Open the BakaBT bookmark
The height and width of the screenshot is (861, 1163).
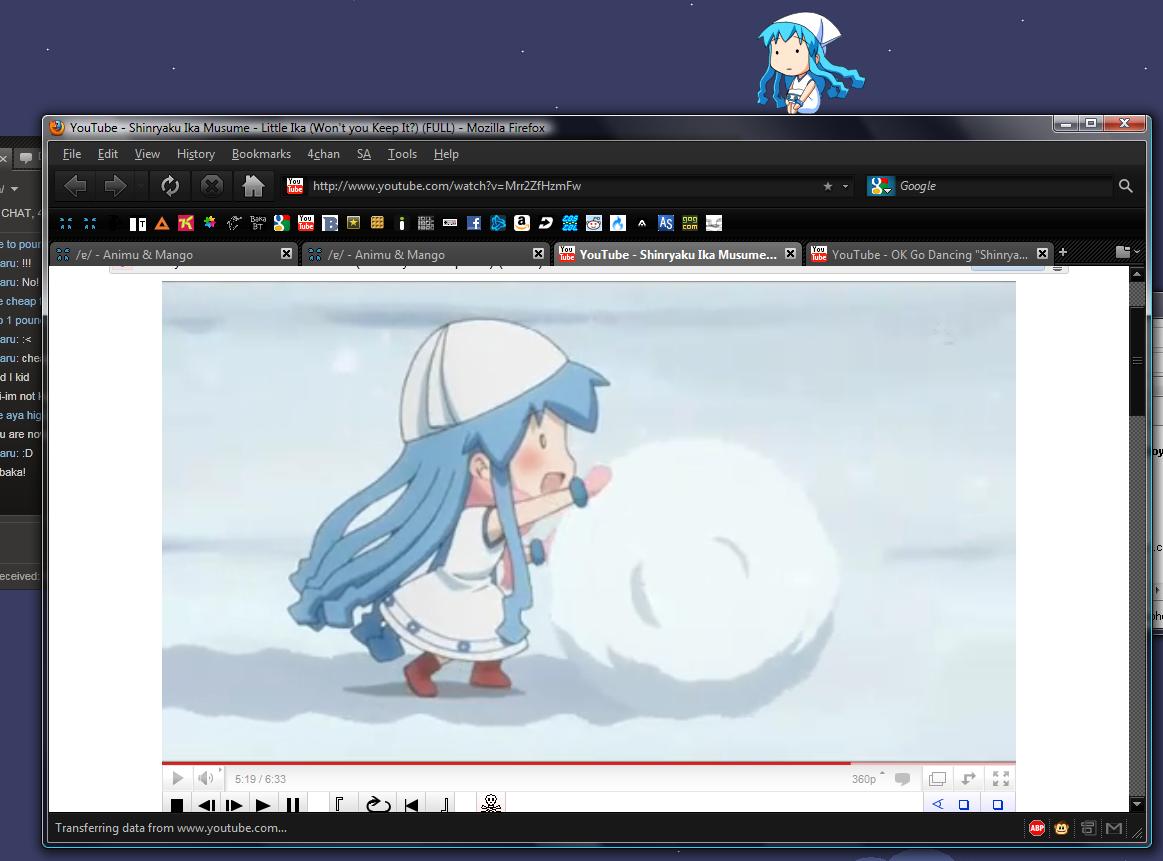257,223
